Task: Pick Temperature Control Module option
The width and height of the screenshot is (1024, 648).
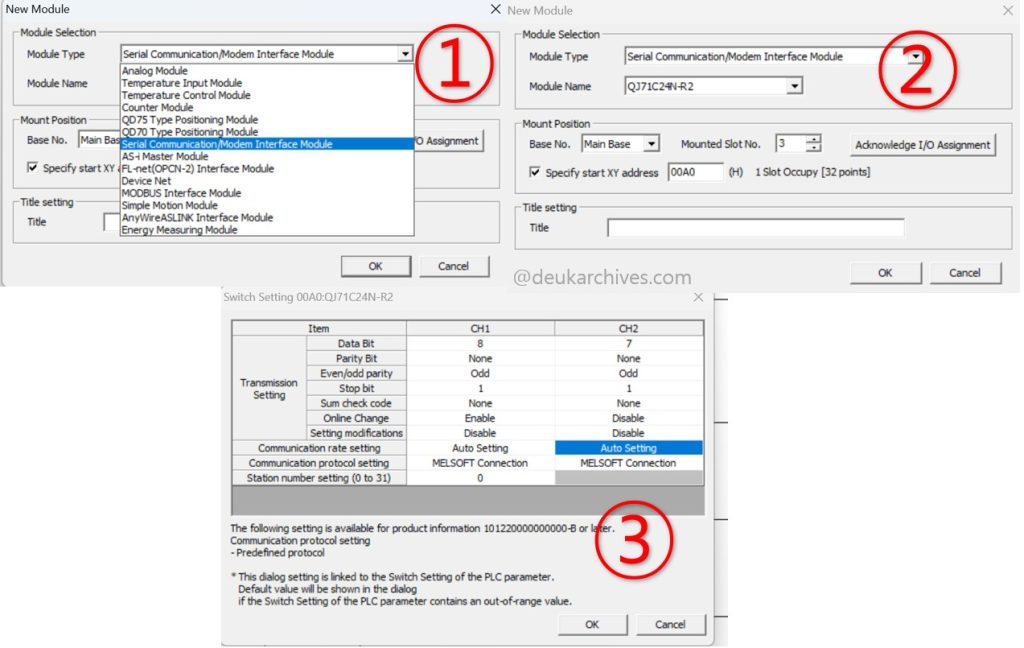Action: [267, 95]
